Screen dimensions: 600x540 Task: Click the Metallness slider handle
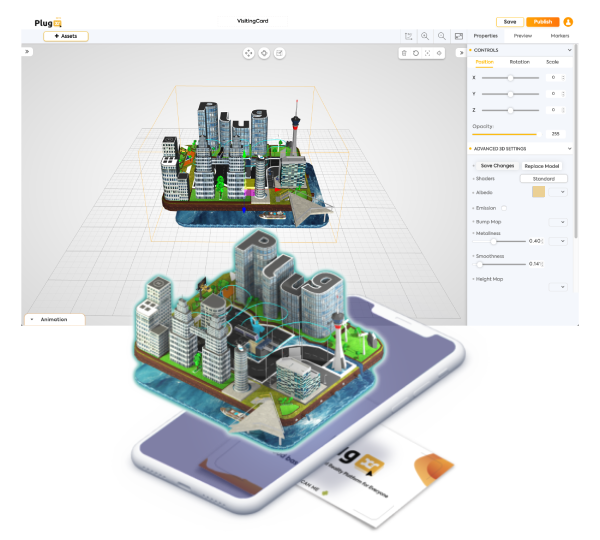tap(493, 241)
